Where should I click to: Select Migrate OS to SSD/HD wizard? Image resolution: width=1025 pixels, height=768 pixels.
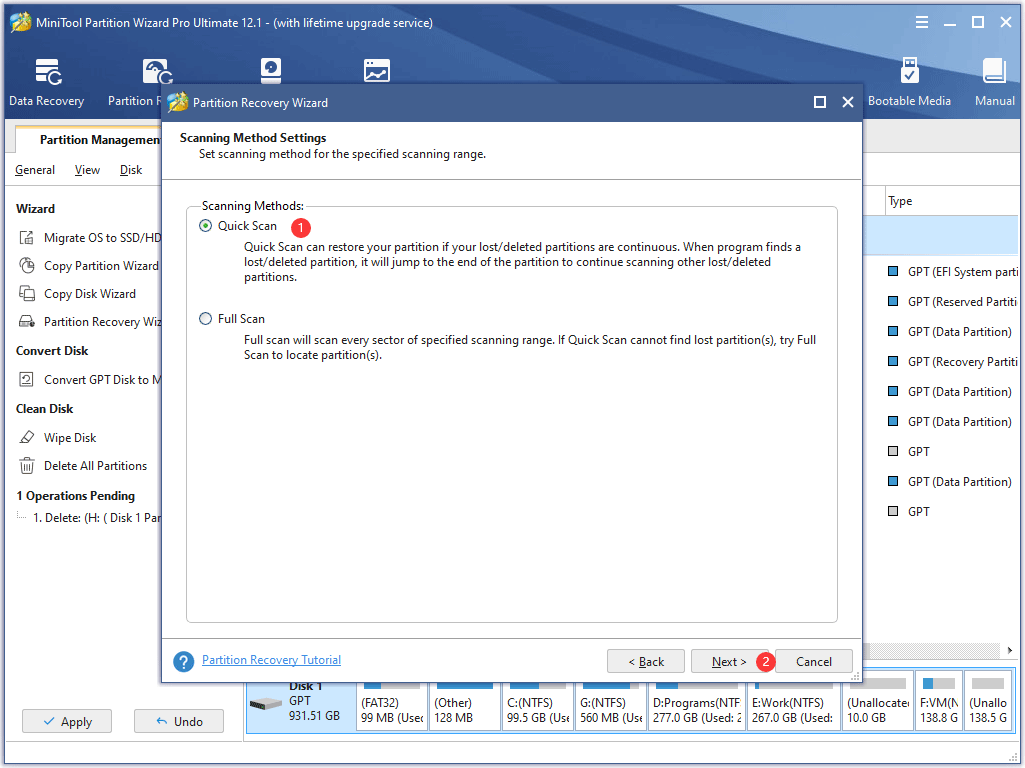click(102, 237)
